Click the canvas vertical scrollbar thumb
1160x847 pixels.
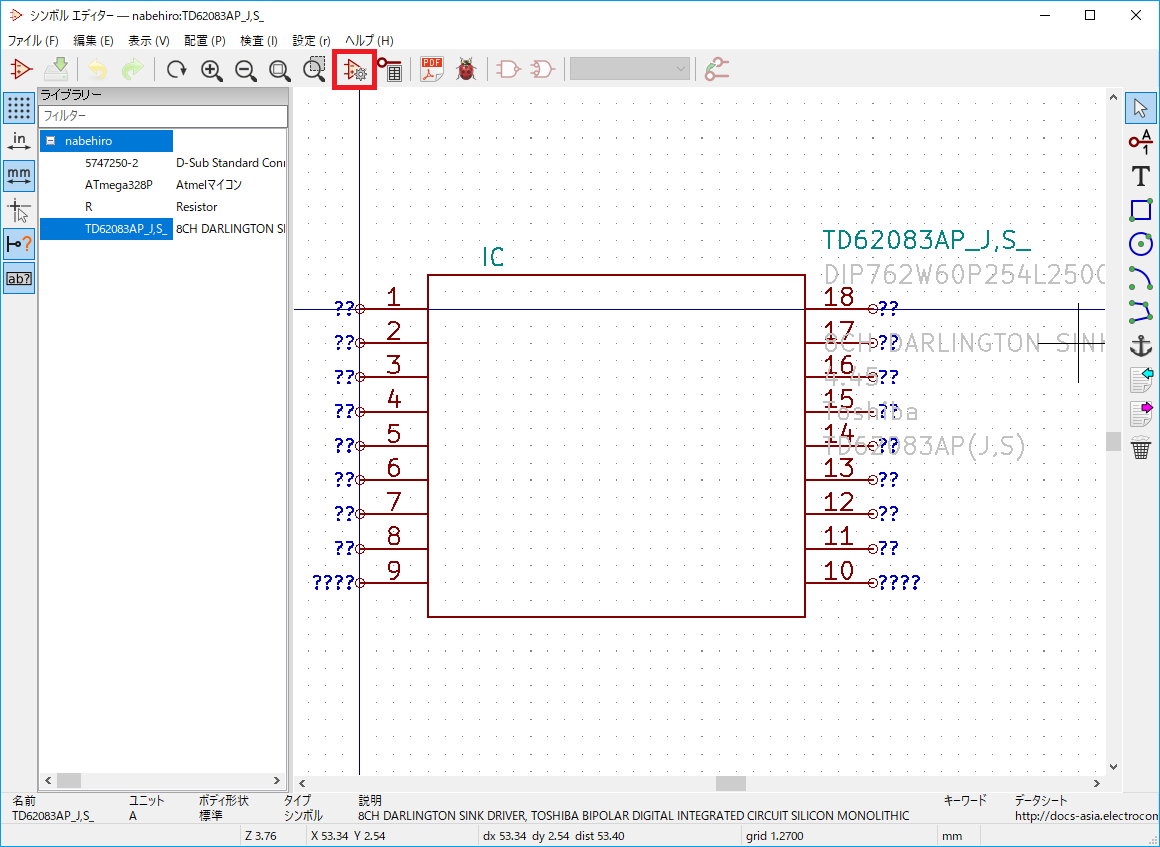tap(1113, 442)
